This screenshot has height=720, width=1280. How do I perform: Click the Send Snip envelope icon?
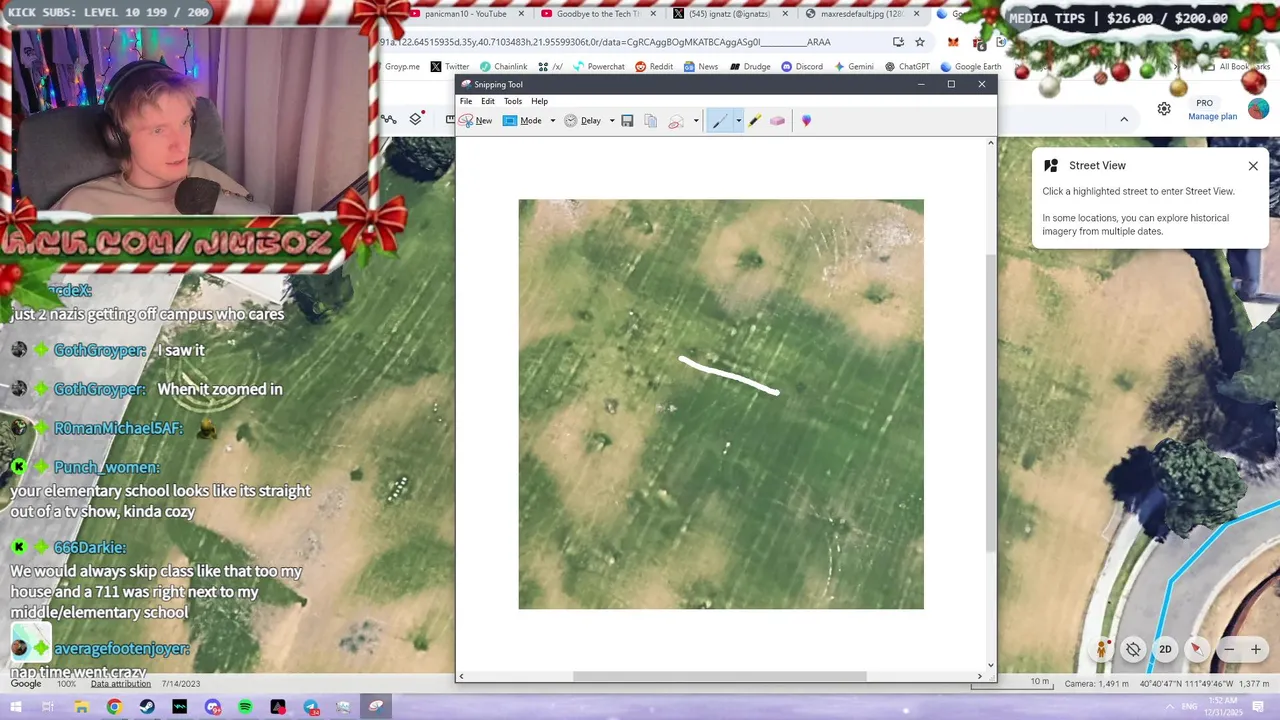676,121
